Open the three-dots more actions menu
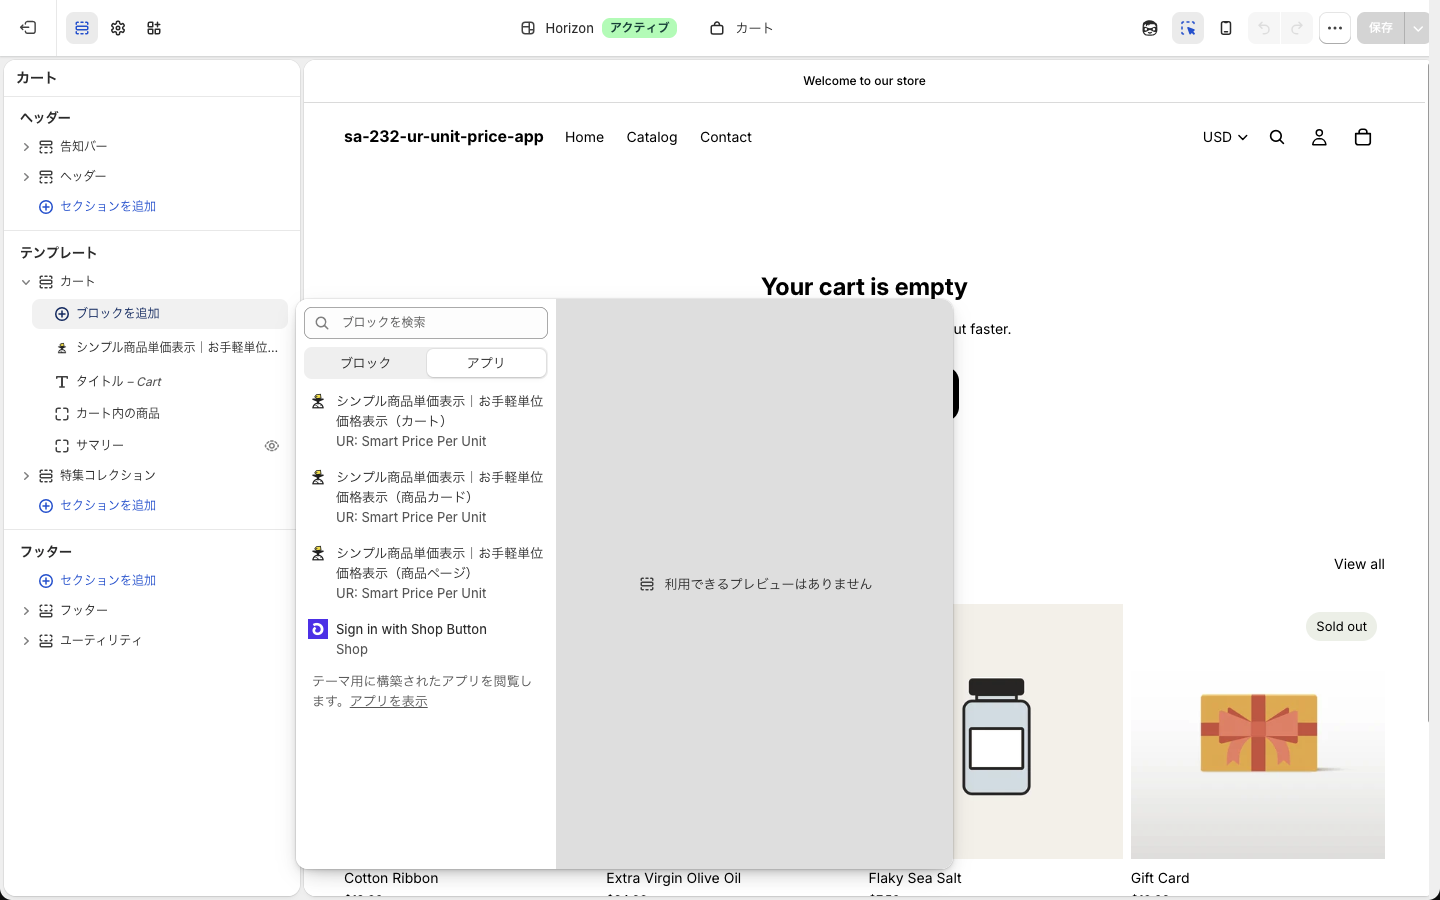Screen dimensions: 1440x900 tap(1335, 28)
